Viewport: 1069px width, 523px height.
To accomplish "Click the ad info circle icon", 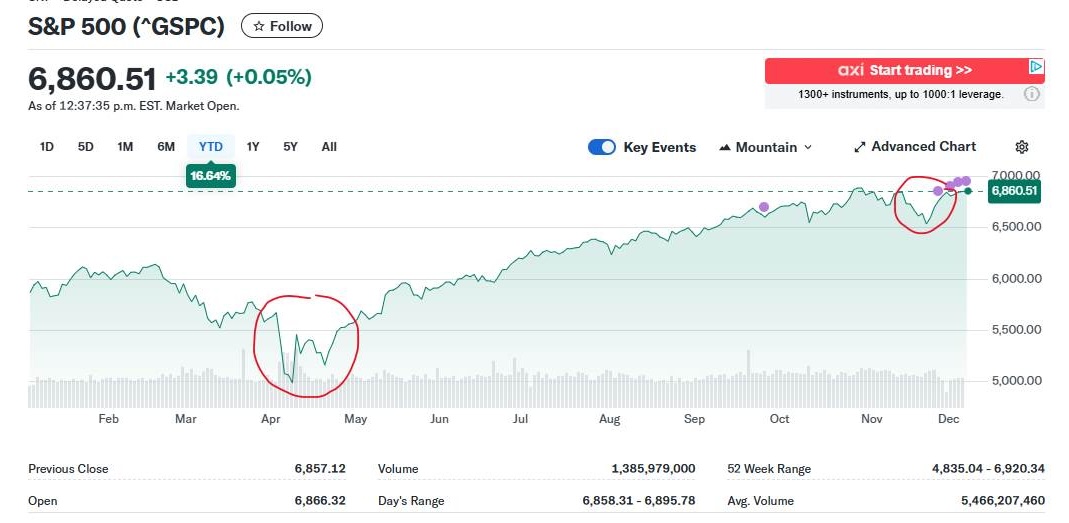I will 1032,94.
